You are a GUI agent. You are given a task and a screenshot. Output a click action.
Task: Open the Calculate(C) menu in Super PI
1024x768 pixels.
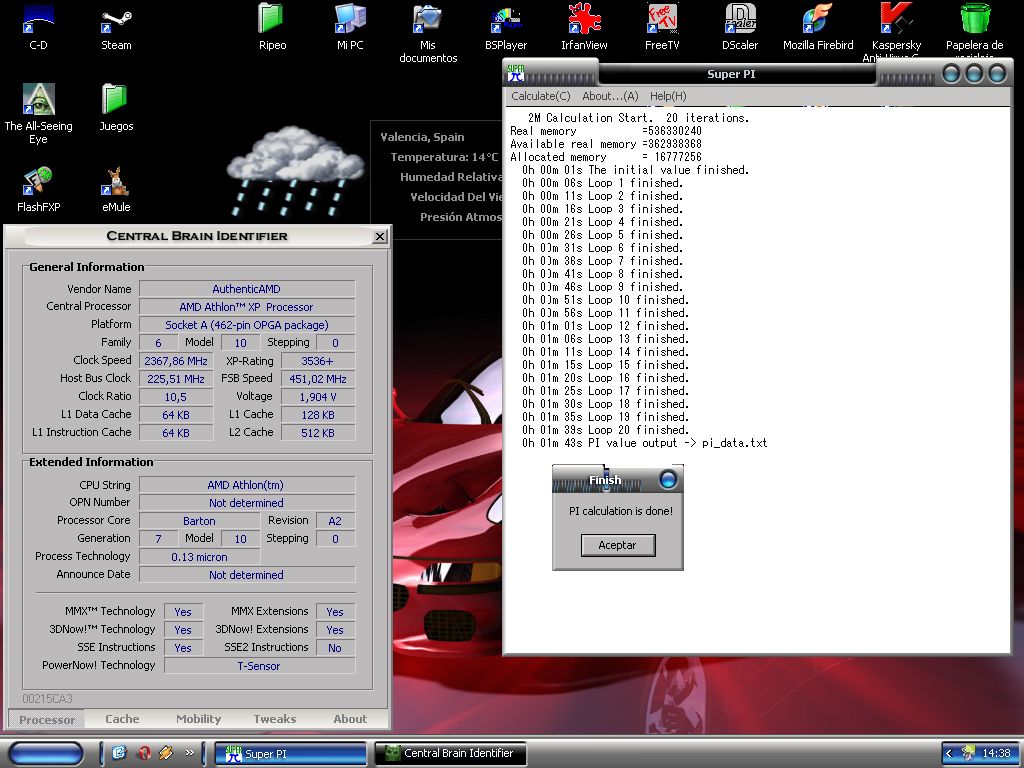click(x=540, y=96)
